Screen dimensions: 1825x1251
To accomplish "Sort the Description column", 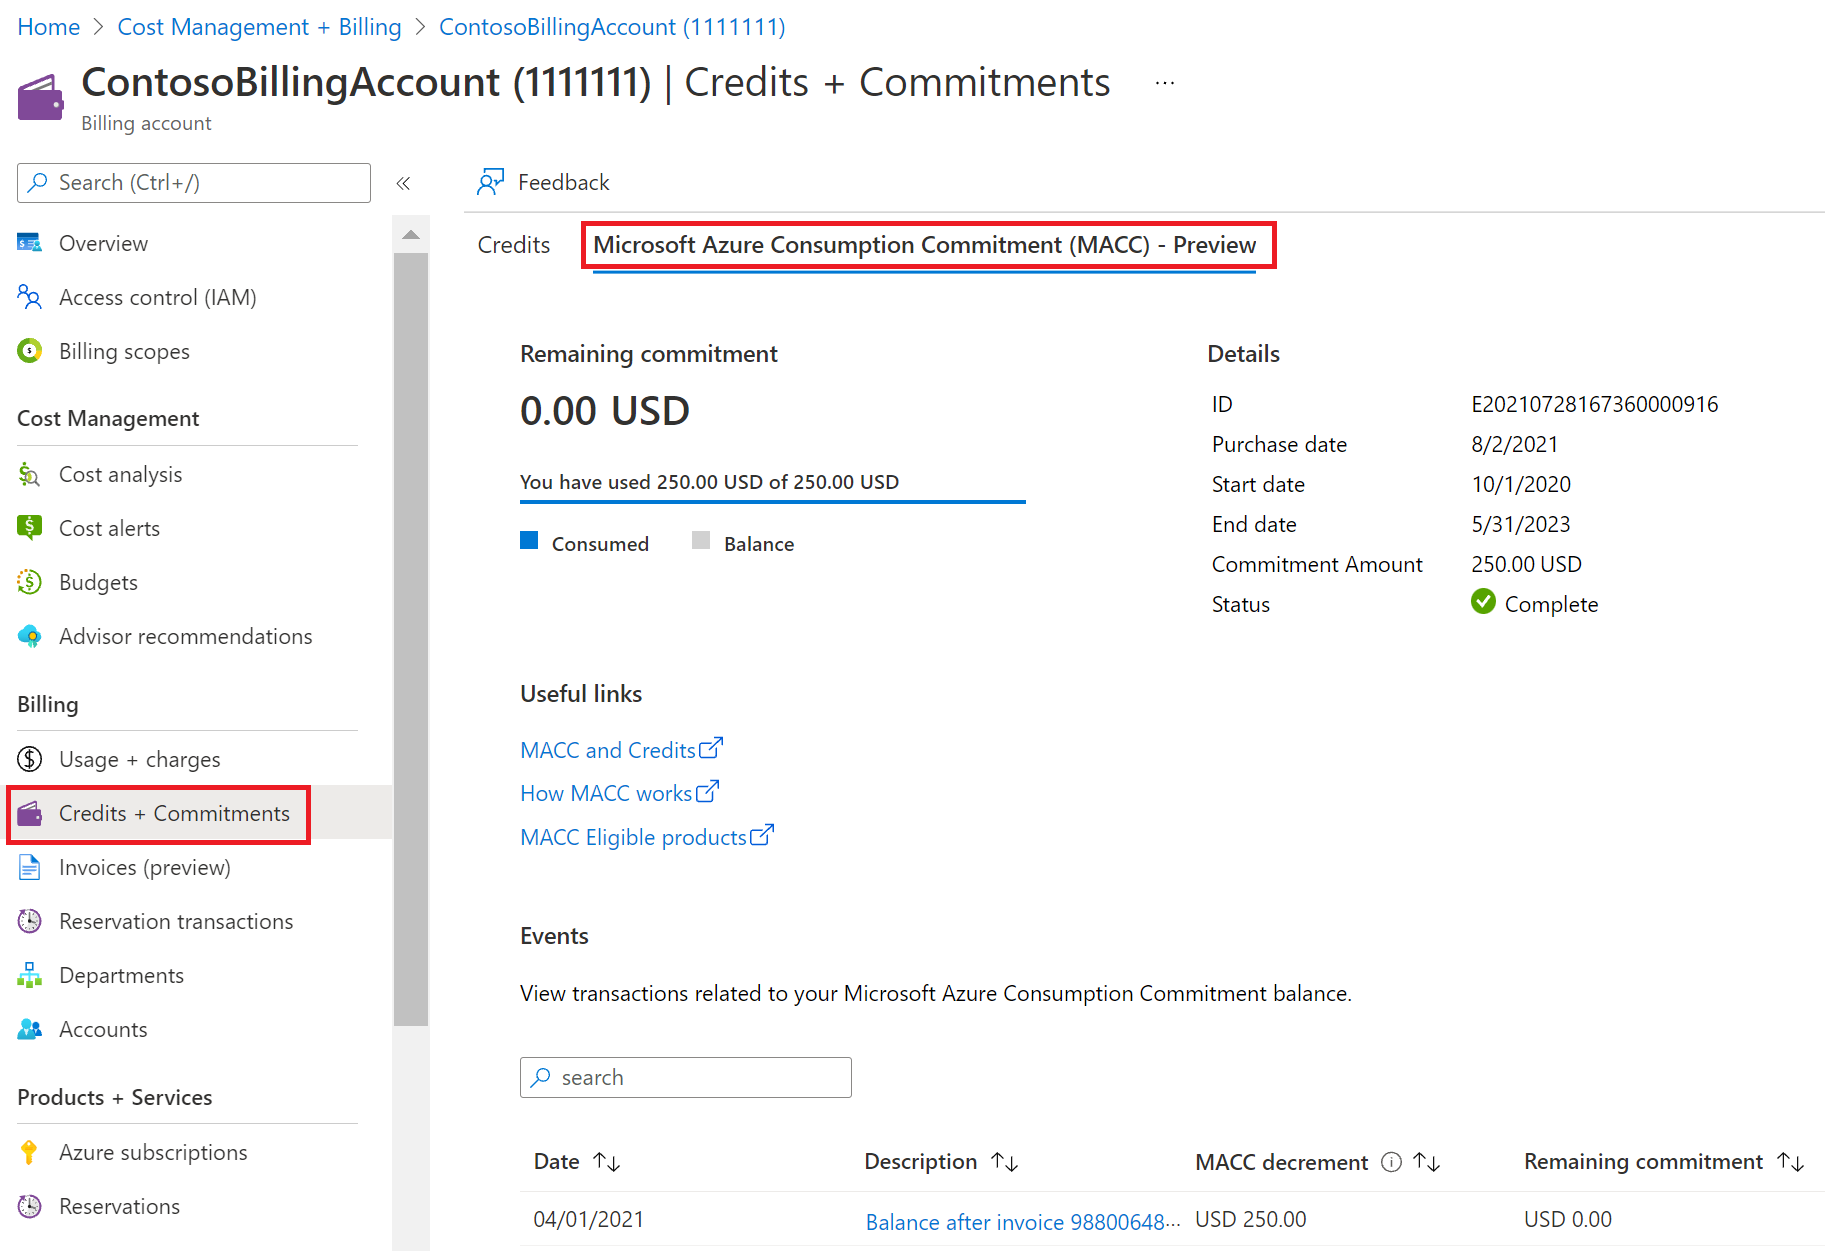I will click(1004, 1162).
